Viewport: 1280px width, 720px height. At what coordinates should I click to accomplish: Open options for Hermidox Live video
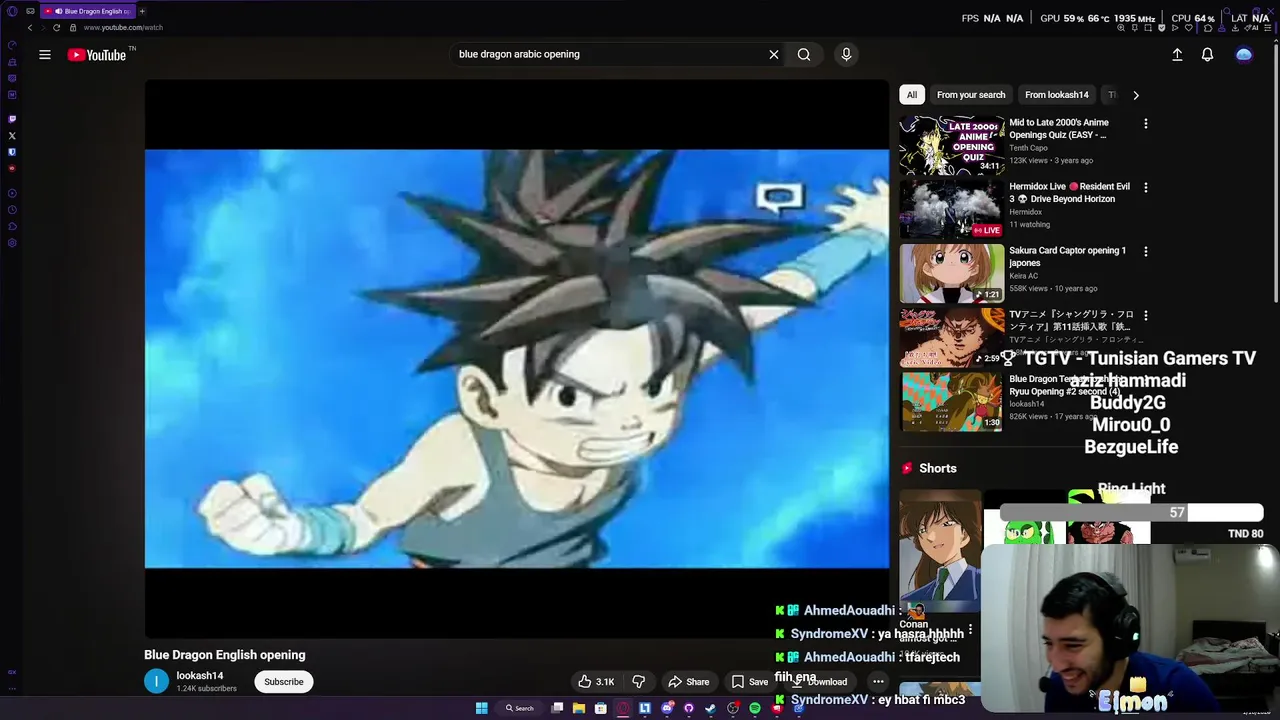click(x=1146, y=188)
